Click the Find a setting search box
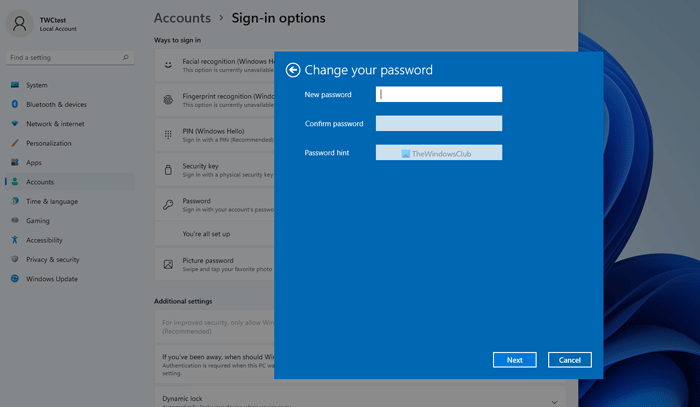Screen dimensions: 700x407 (x=70, y=58)
